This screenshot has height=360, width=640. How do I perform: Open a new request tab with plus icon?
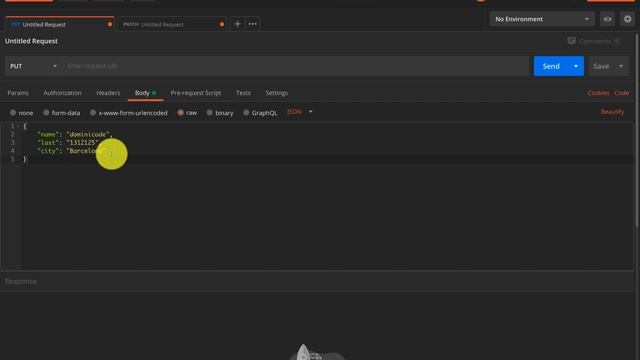click(237, 24)
